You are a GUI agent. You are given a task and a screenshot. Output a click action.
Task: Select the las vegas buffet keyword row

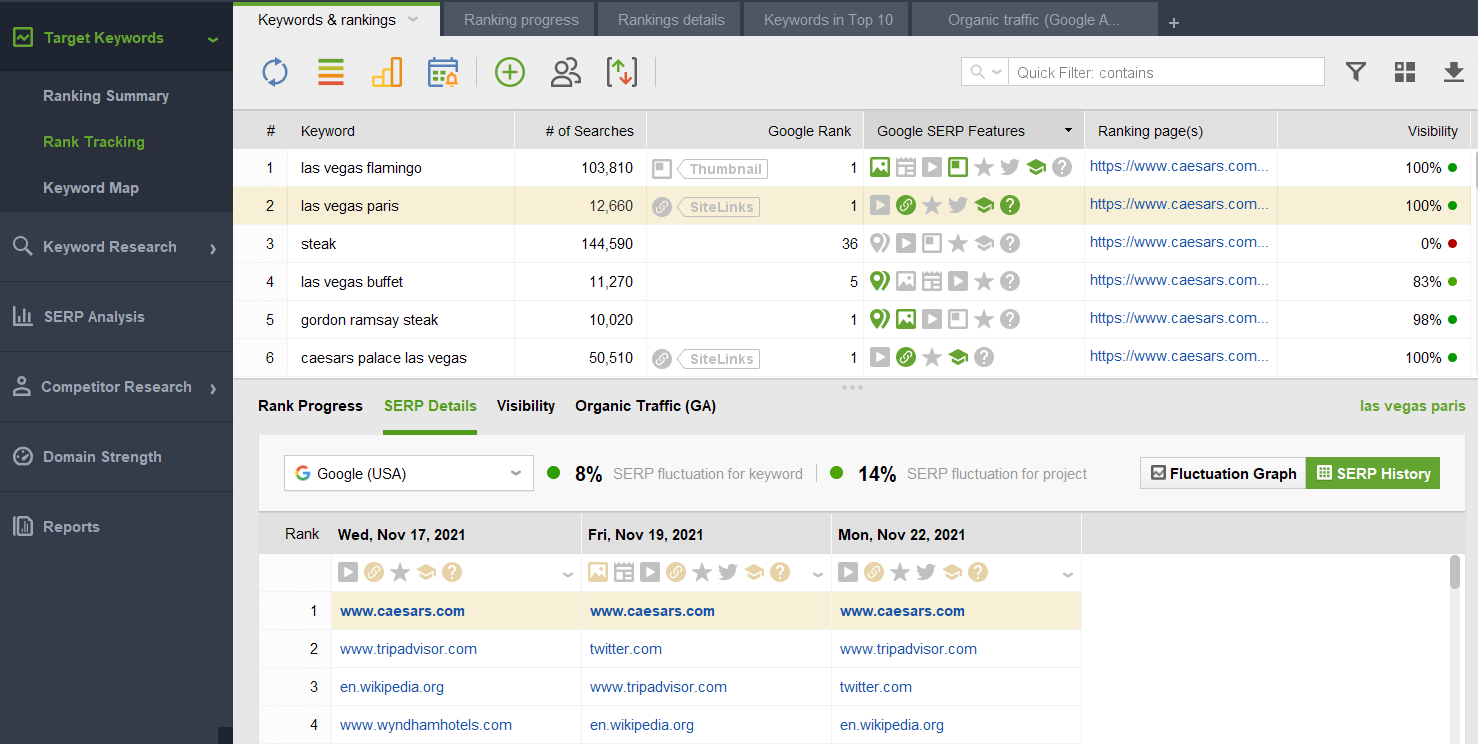(852, 282)
